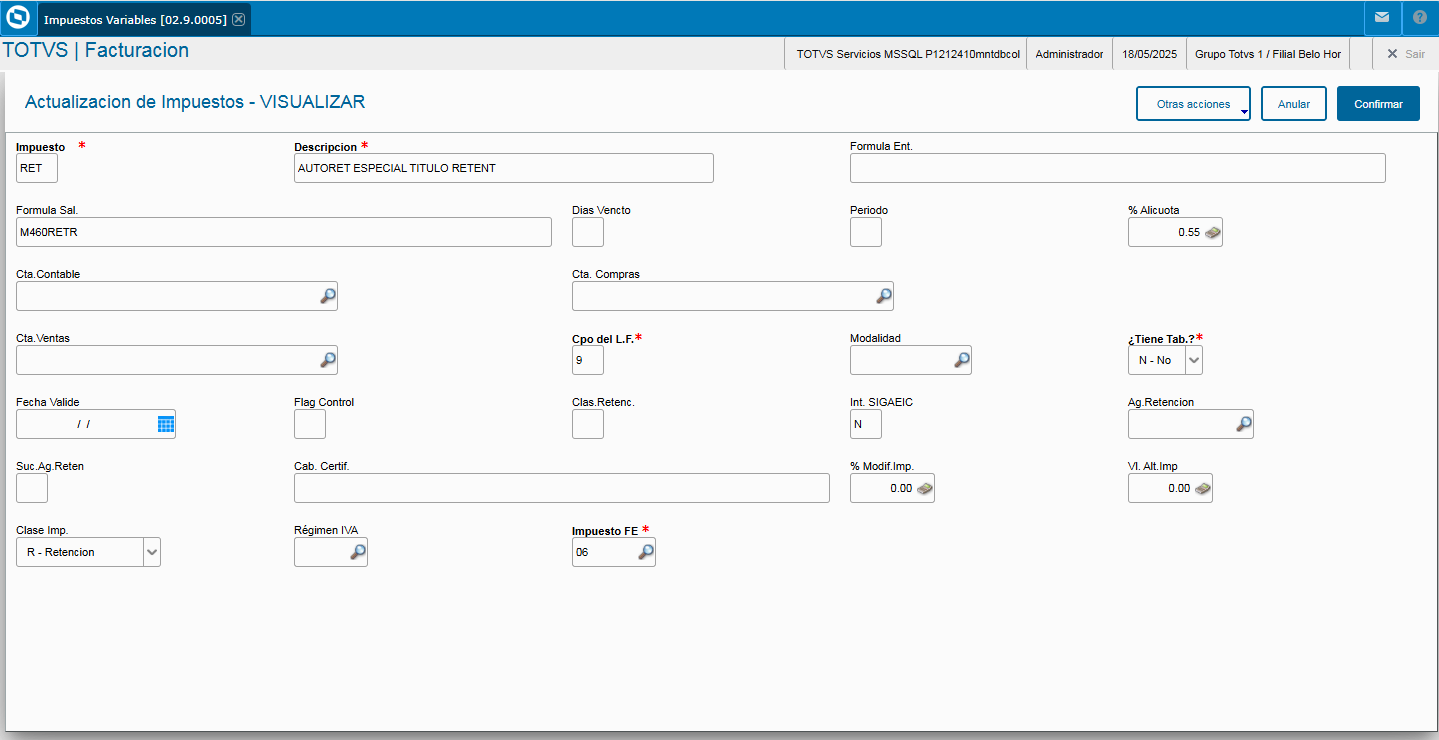
Task: Open the Otras acciones dropdown button
Action: [1193, 104]
